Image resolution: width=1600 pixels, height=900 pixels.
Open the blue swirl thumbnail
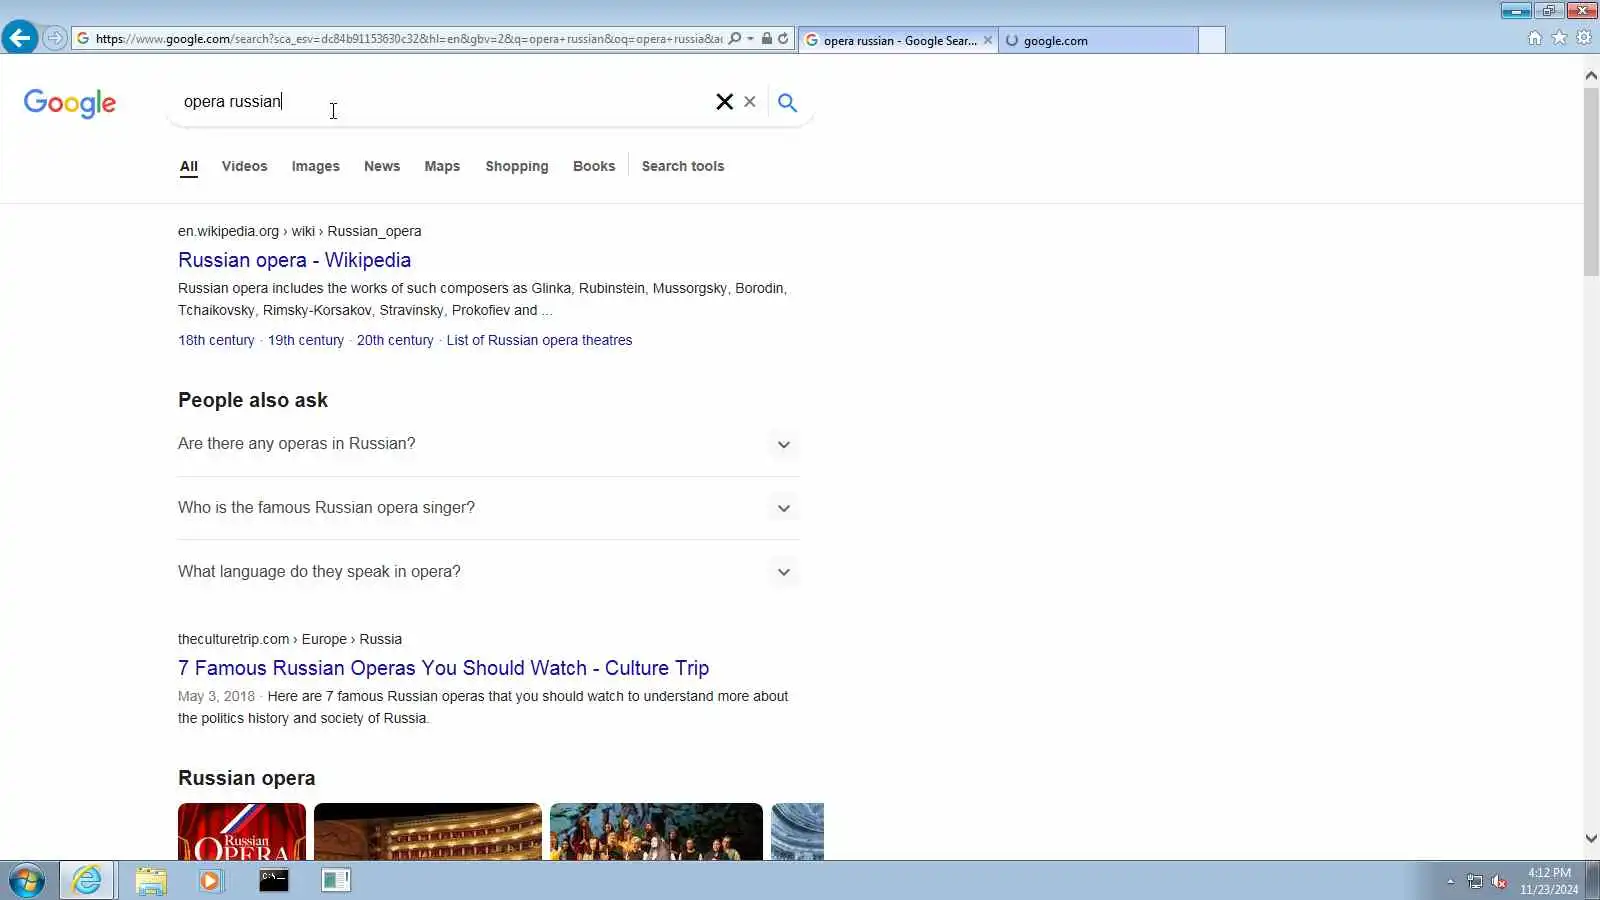point(798,831)
